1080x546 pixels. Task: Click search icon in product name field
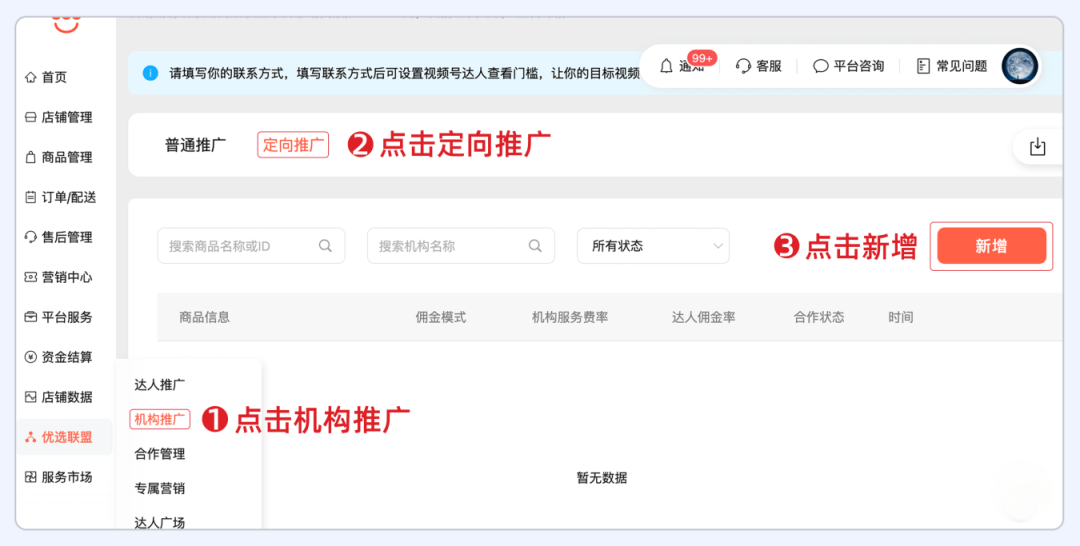pyautogui.click(x=325, y=246)
